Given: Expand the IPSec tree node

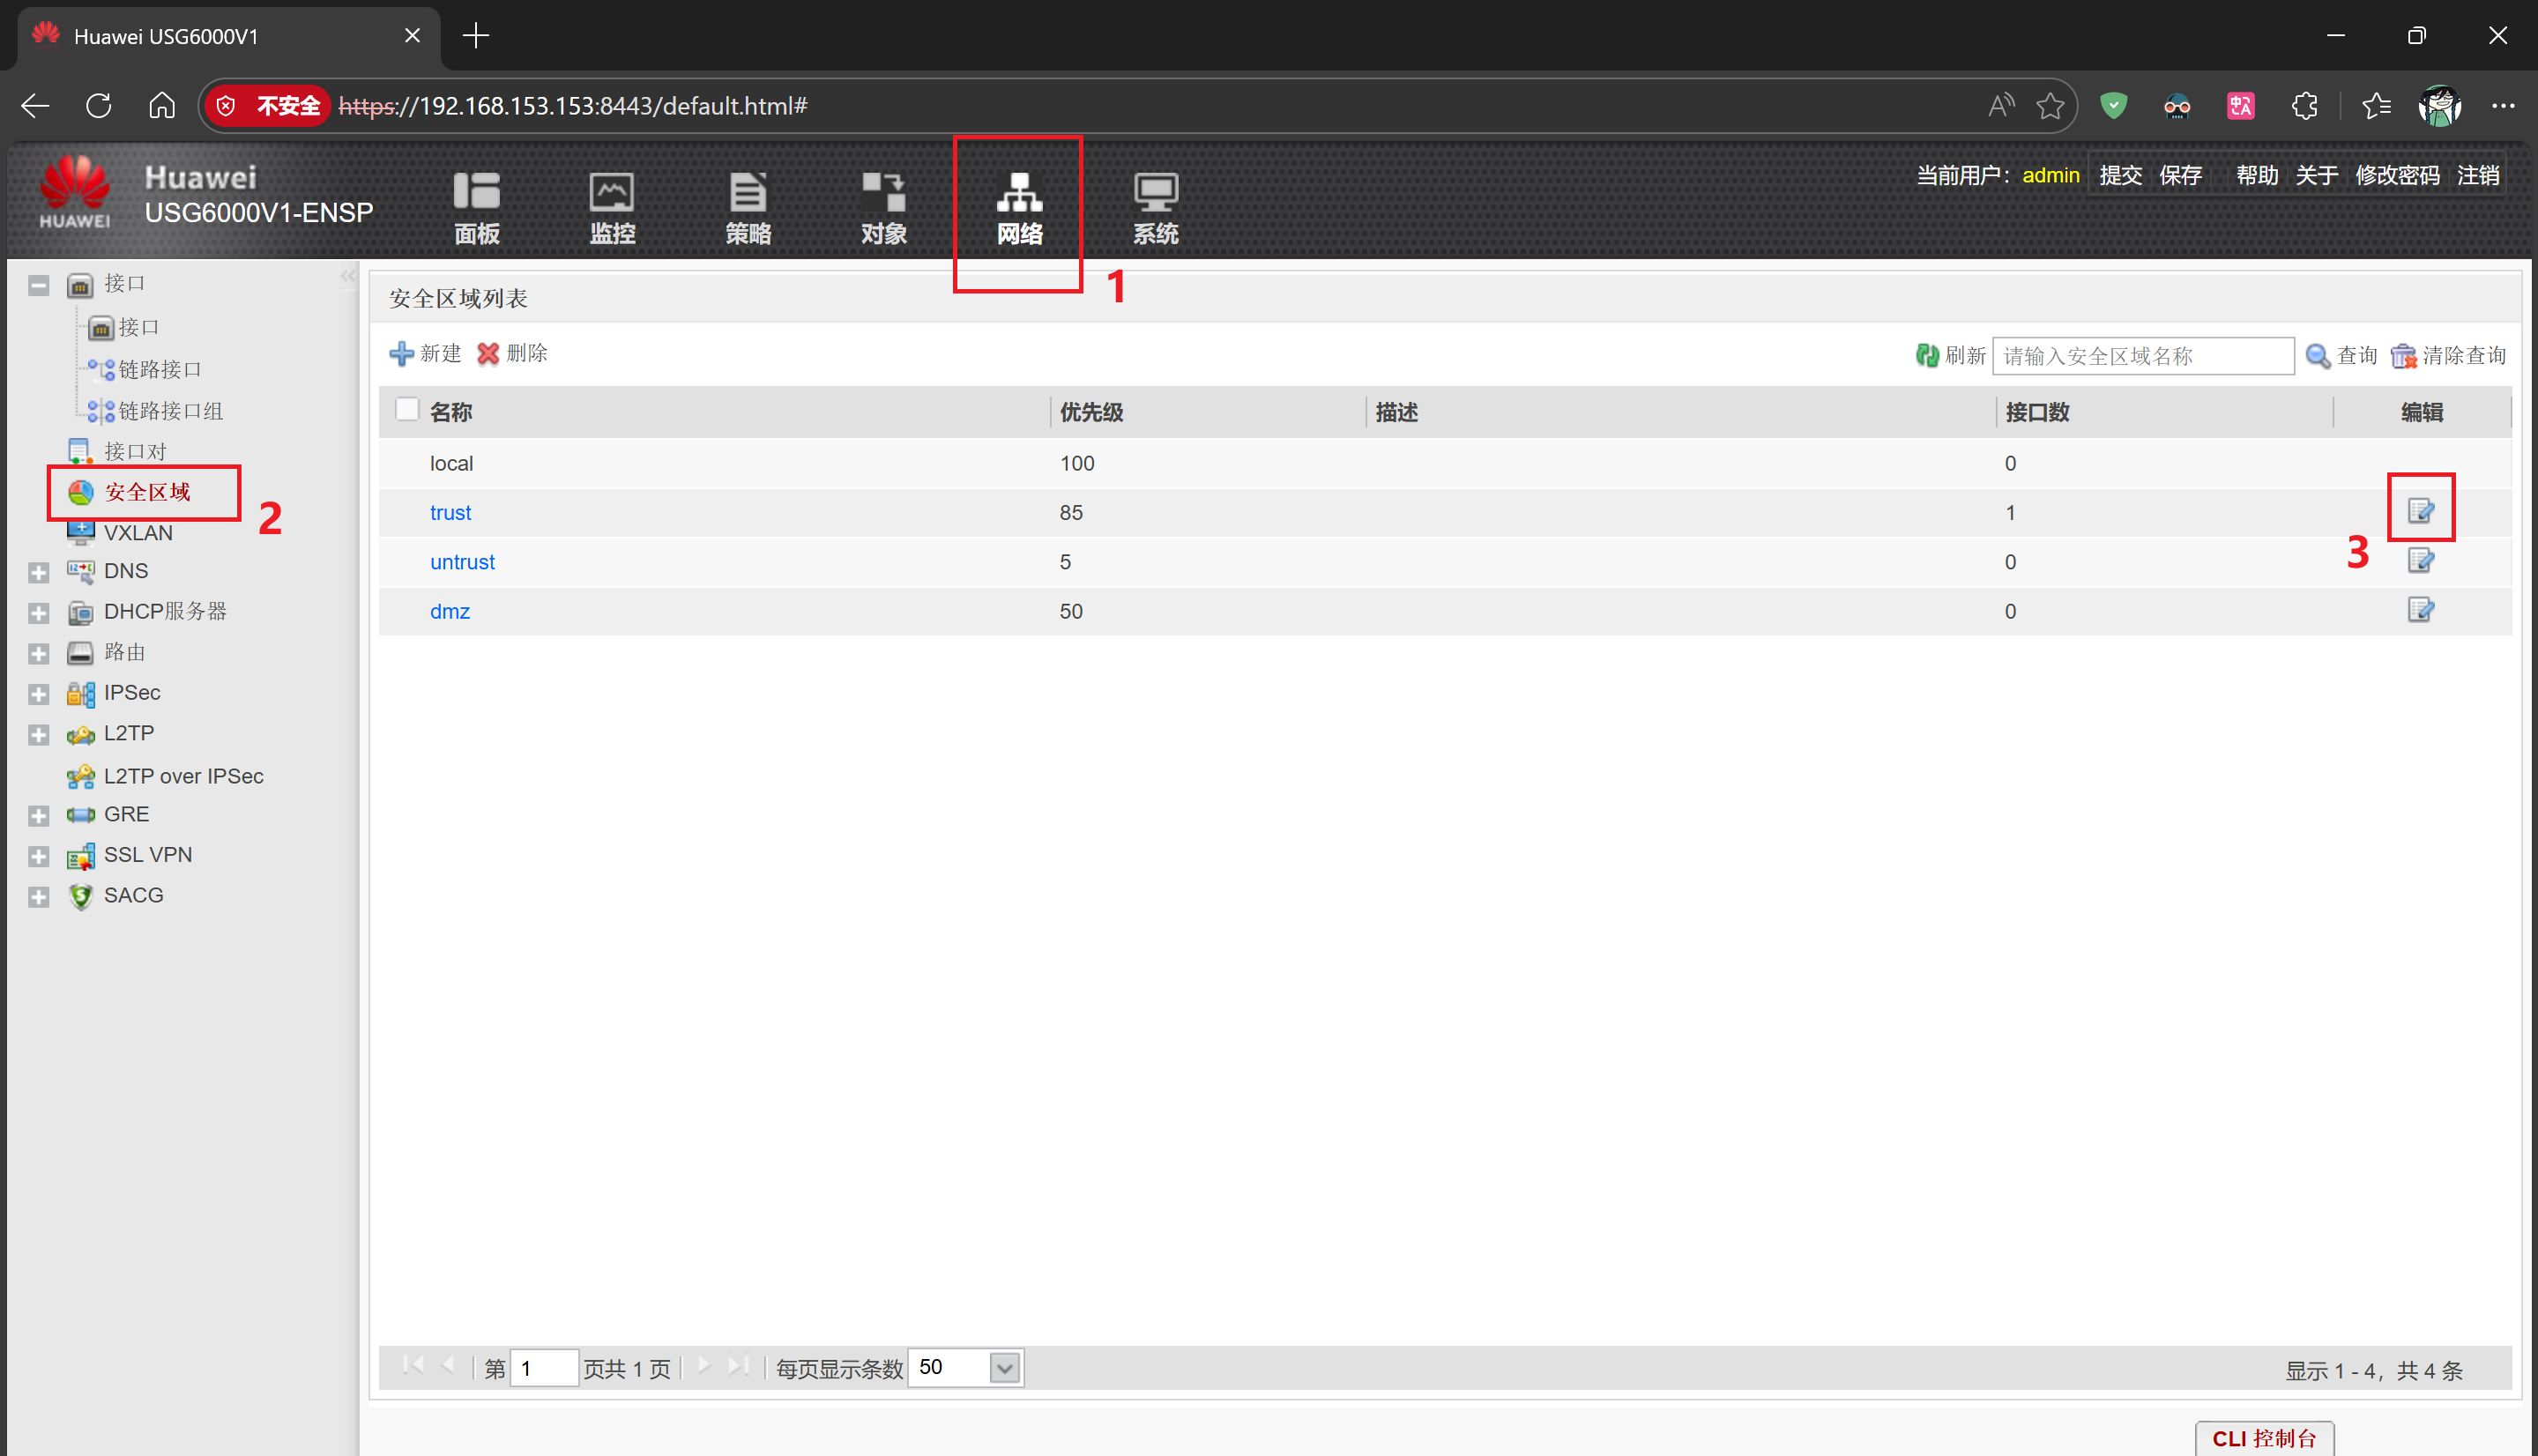Looking at the screenshot, I should (39, 694).
